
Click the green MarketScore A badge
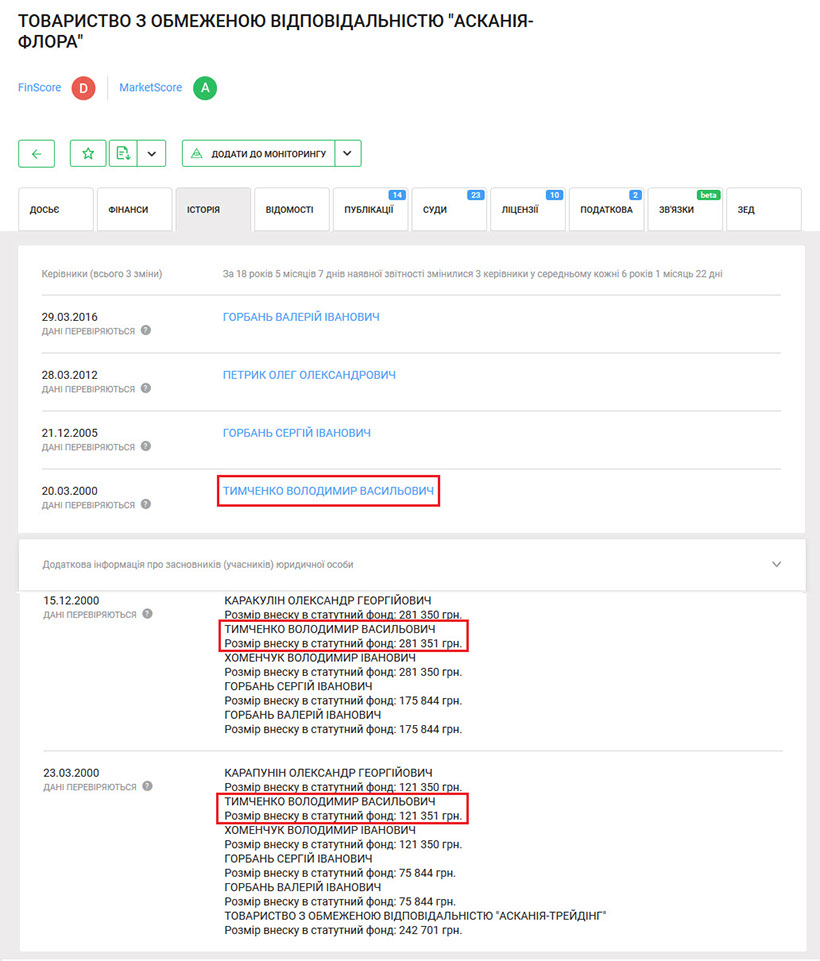coord(205,88)
